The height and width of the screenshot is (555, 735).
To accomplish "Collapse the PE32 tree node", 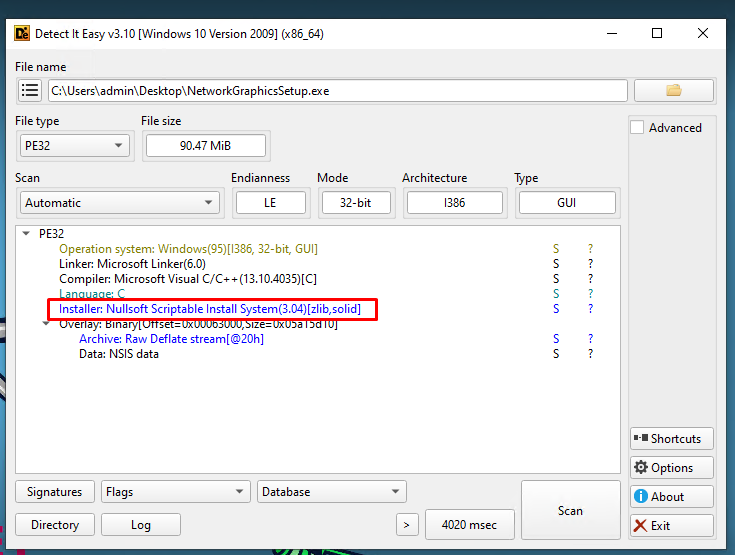I will coord(26,233).
